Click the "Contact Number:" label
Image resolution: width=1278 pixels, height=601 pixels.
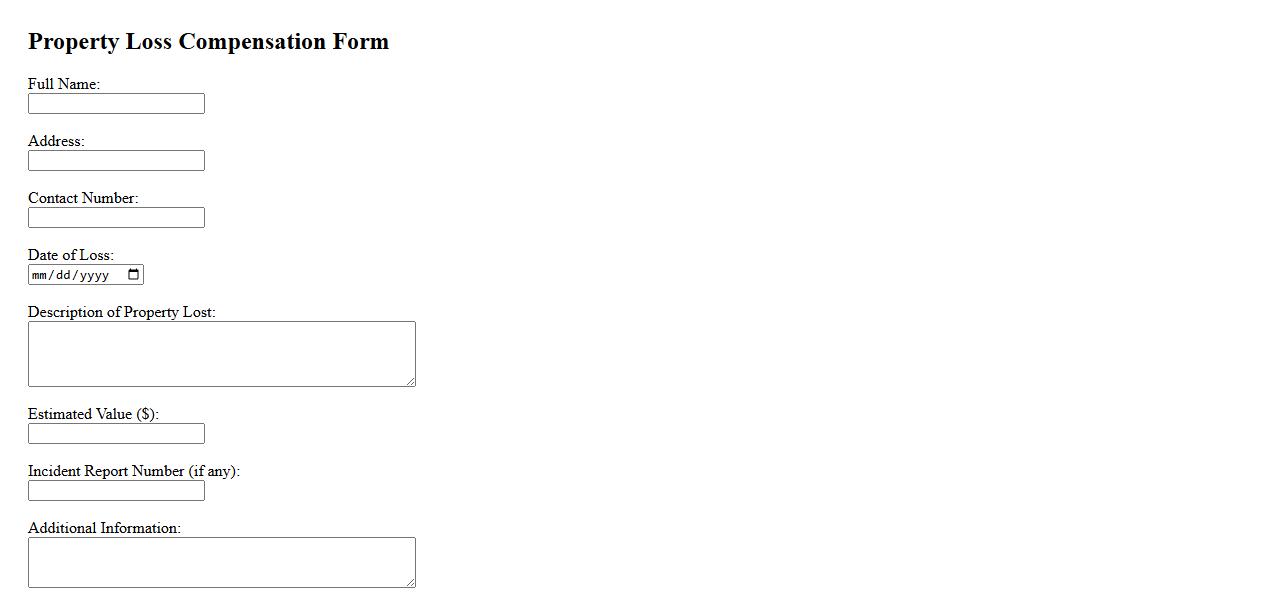pos(83,198)
